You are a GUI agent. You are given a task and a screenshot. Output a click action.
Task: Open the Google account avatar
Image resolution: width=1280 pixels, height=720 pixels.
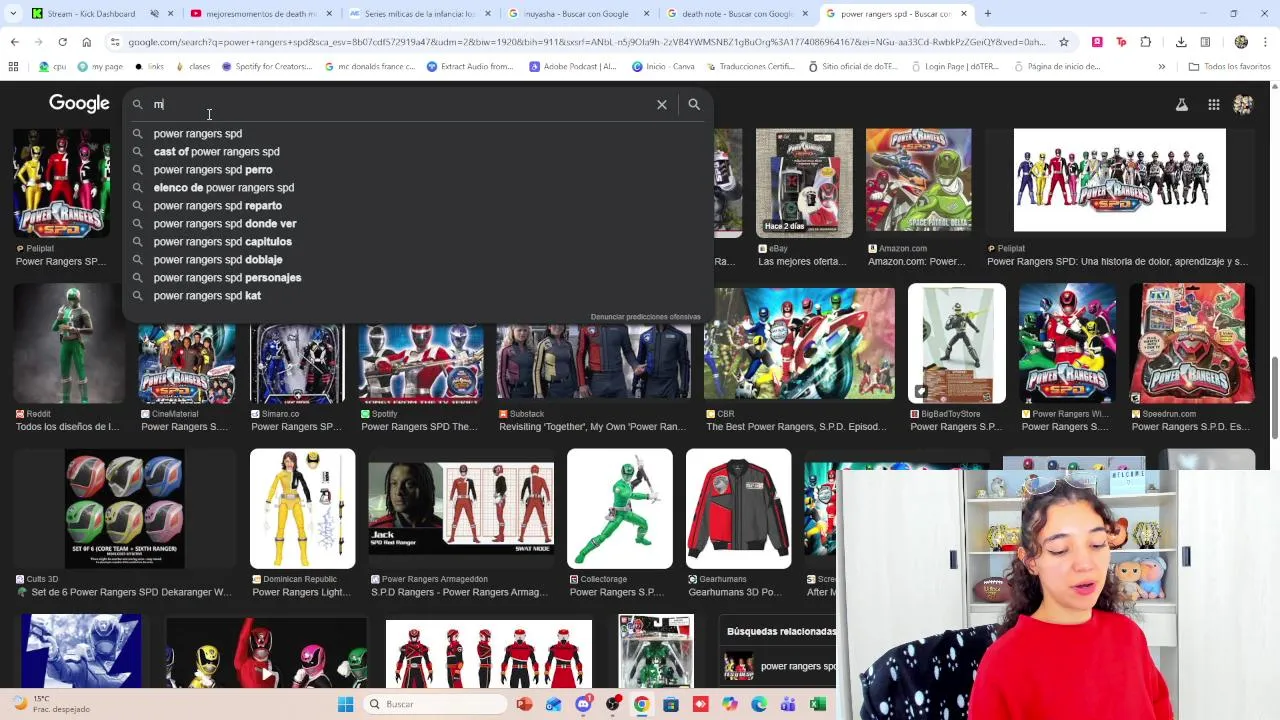(x=1243, y=104)
